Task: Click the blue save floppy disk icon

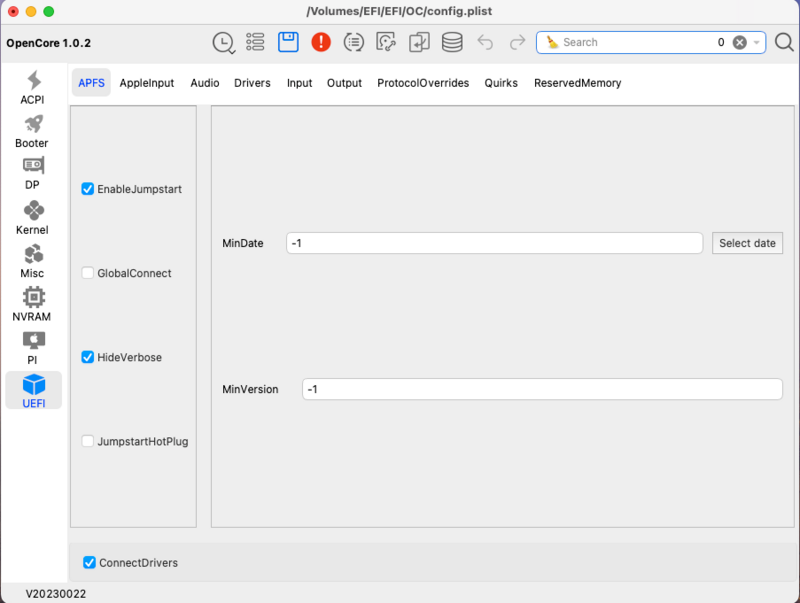Action: tap(288, 42)
